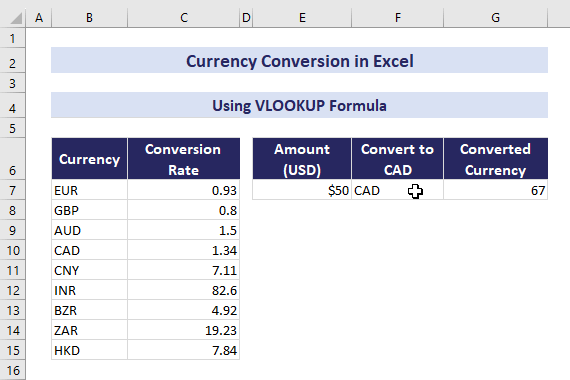
Task: Click the 'Currency Conversion in Excel' title
Action: [x=300, y=60]
